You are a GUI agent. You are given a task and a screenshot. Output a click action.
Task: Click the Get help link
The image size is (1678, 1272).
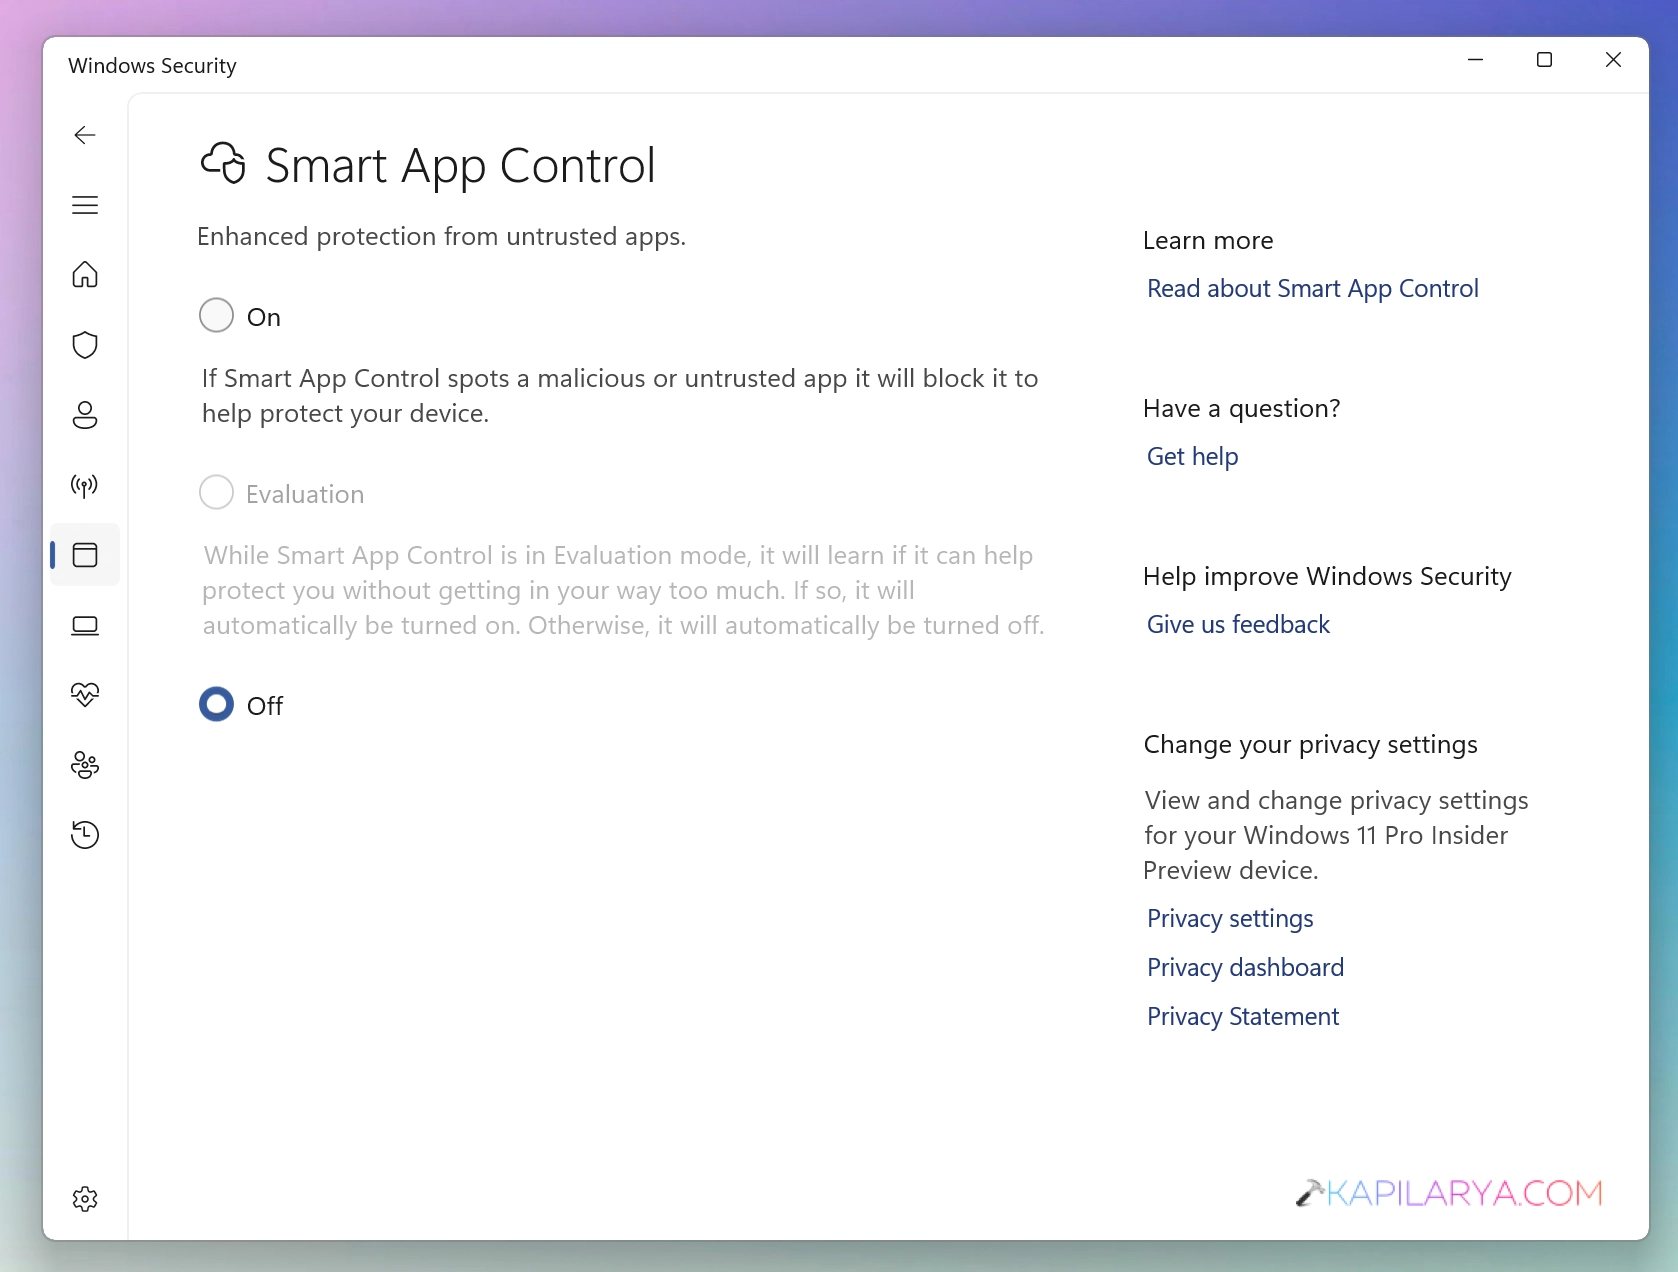tap(1192, 457)
